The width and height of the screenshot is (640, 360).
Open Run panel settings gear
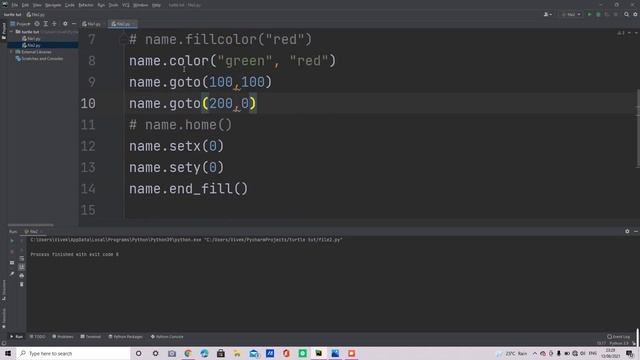point(627,231)
